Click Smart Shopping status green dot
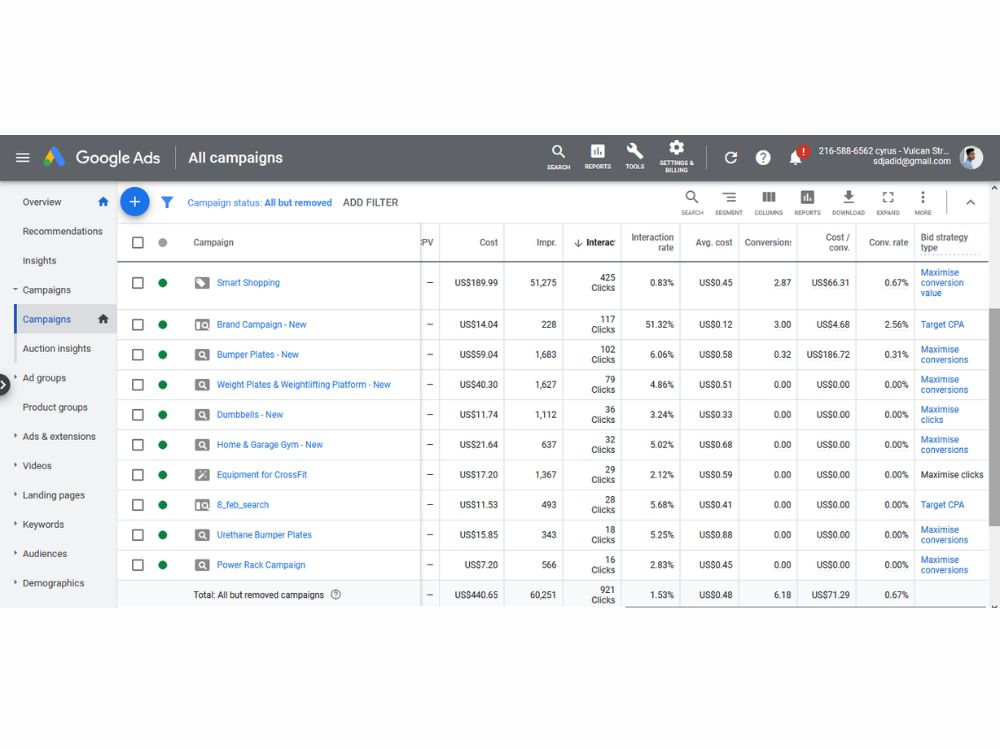The image size is (1000, 750). [x=163, y=283]
